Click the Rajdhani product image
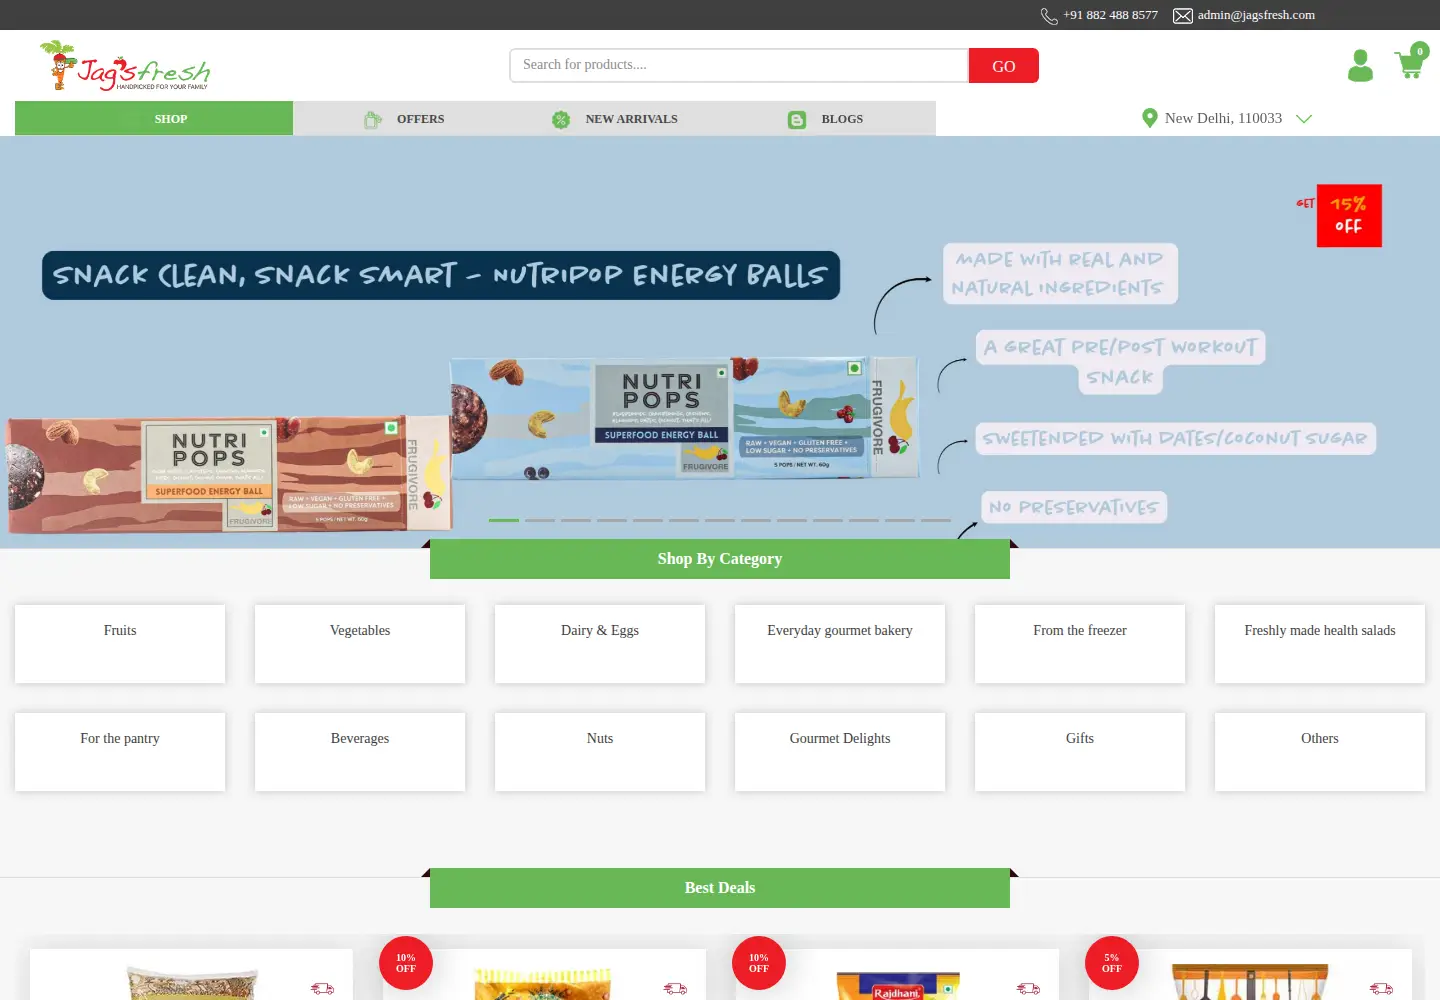The height and width of the screenshot is (1000, 1440). (x=898, y=984)
